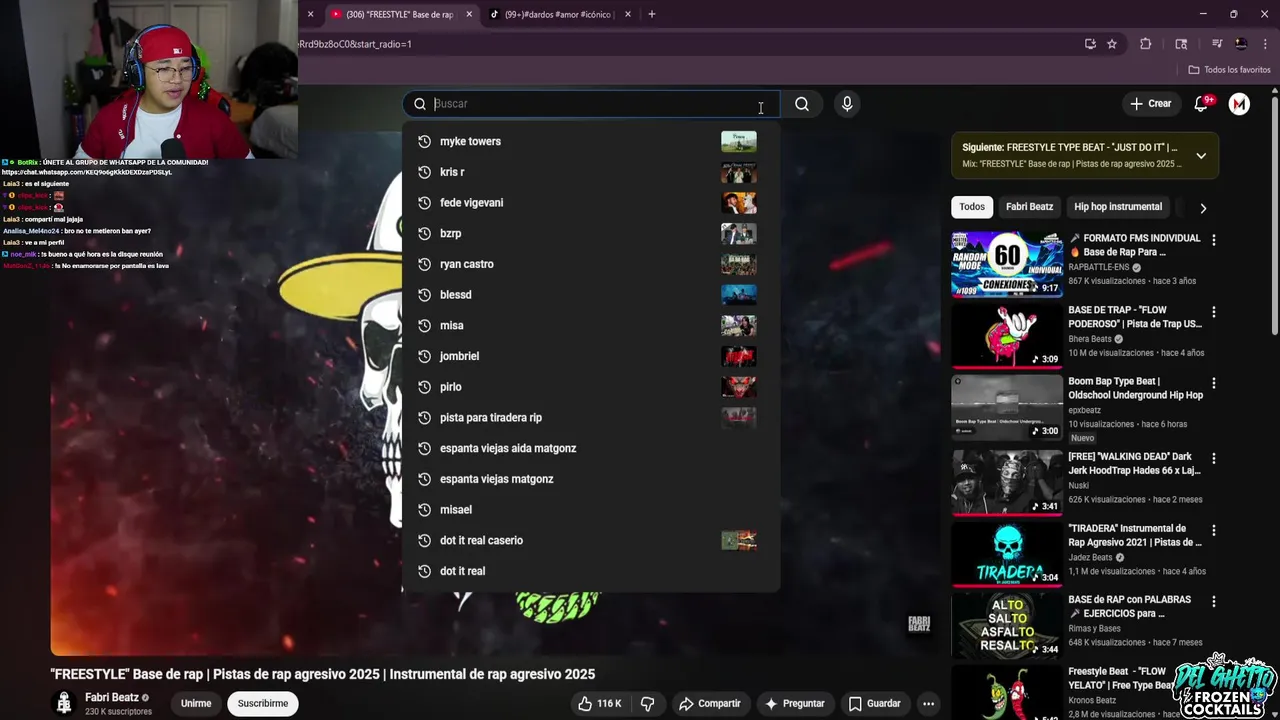Open new browser tab plus button
This screenshot has width=1280, height=720.
click(651, 14)
